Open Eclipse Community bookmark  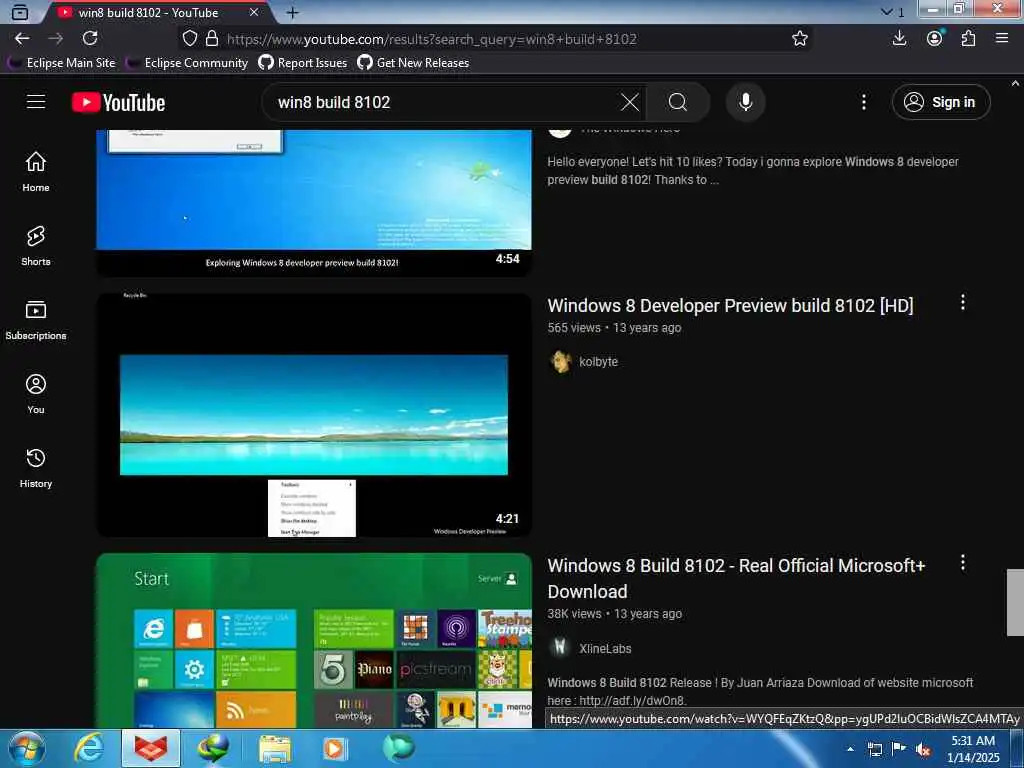[x=187, y=63]
